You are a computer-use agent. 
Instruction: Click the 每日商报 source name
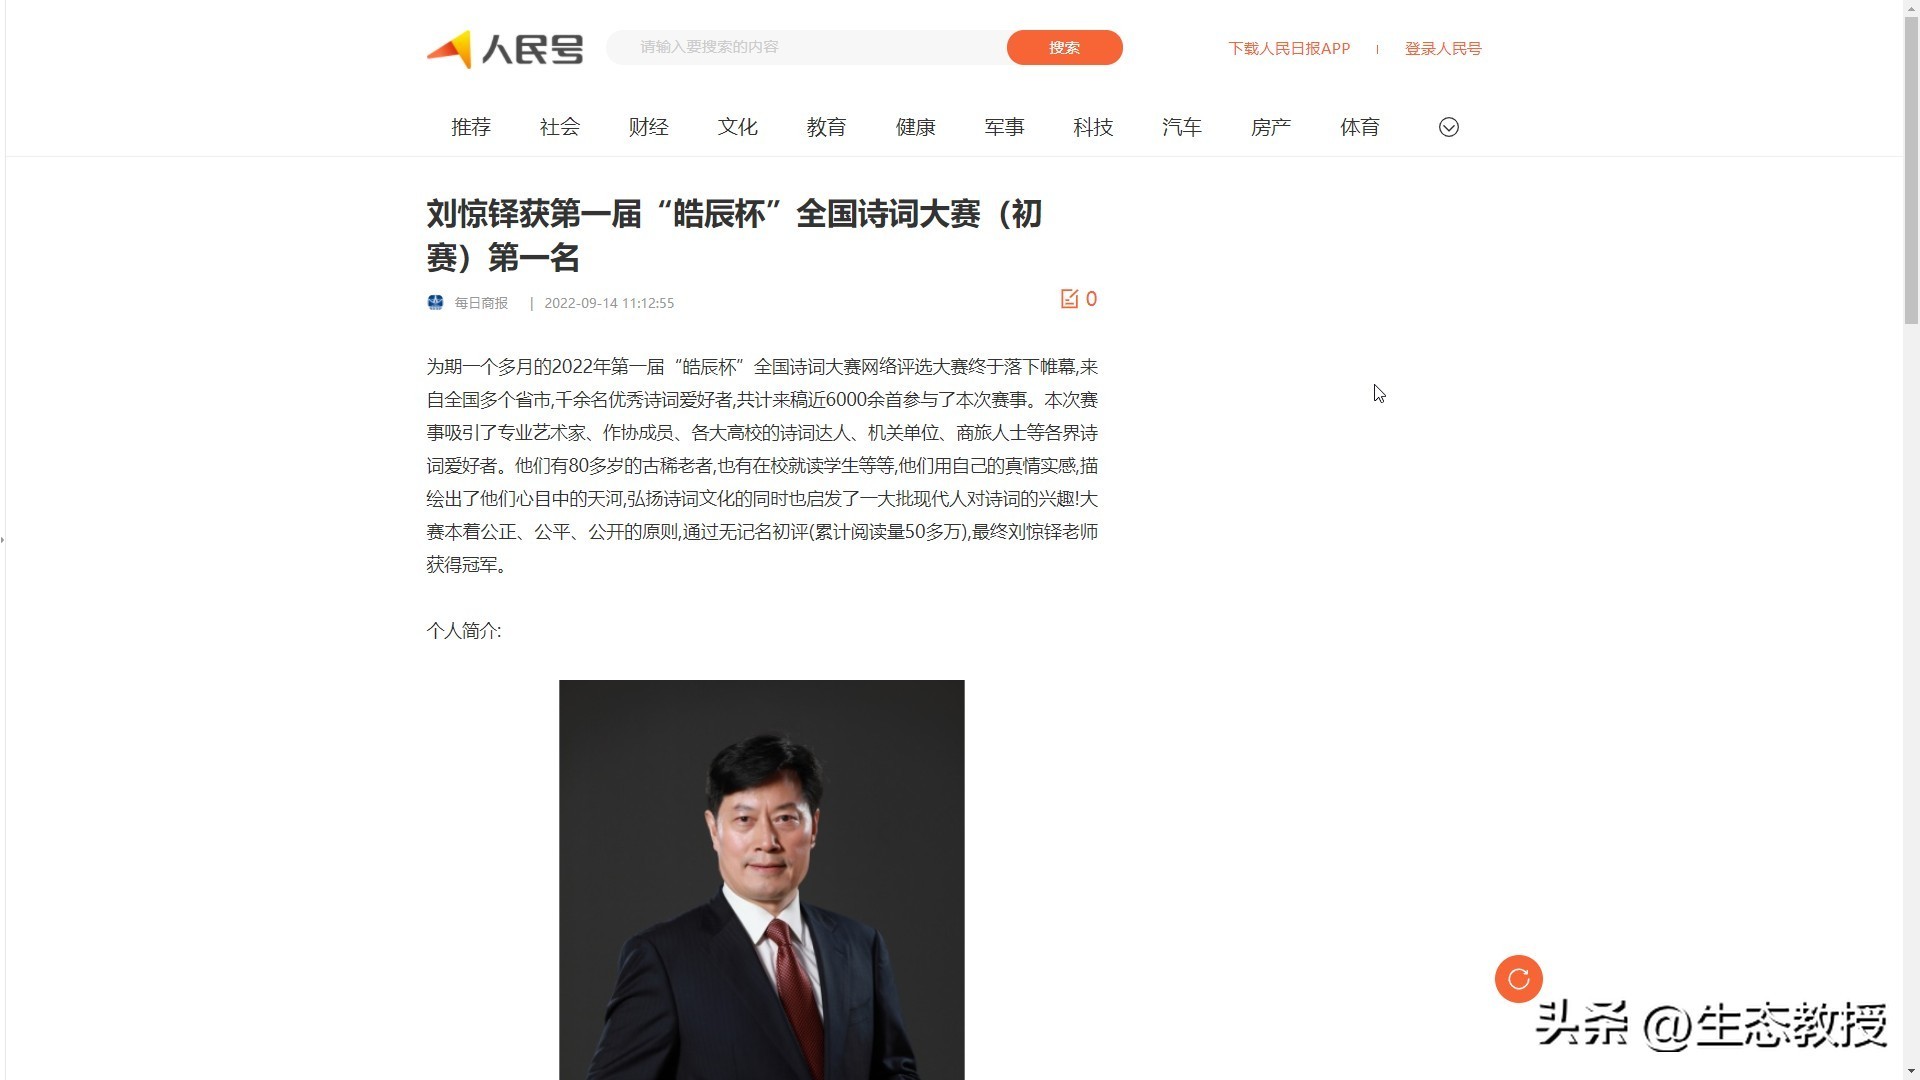pyautogui.click(x=481, y=303)
